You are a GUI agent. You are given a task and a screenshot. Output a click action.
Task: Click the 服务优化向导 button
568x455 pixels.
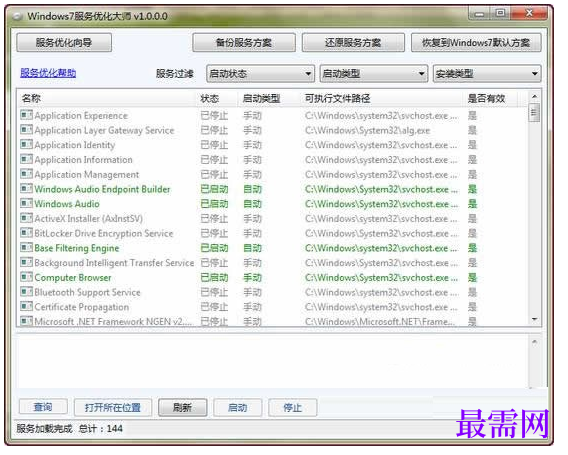[64, 43]
